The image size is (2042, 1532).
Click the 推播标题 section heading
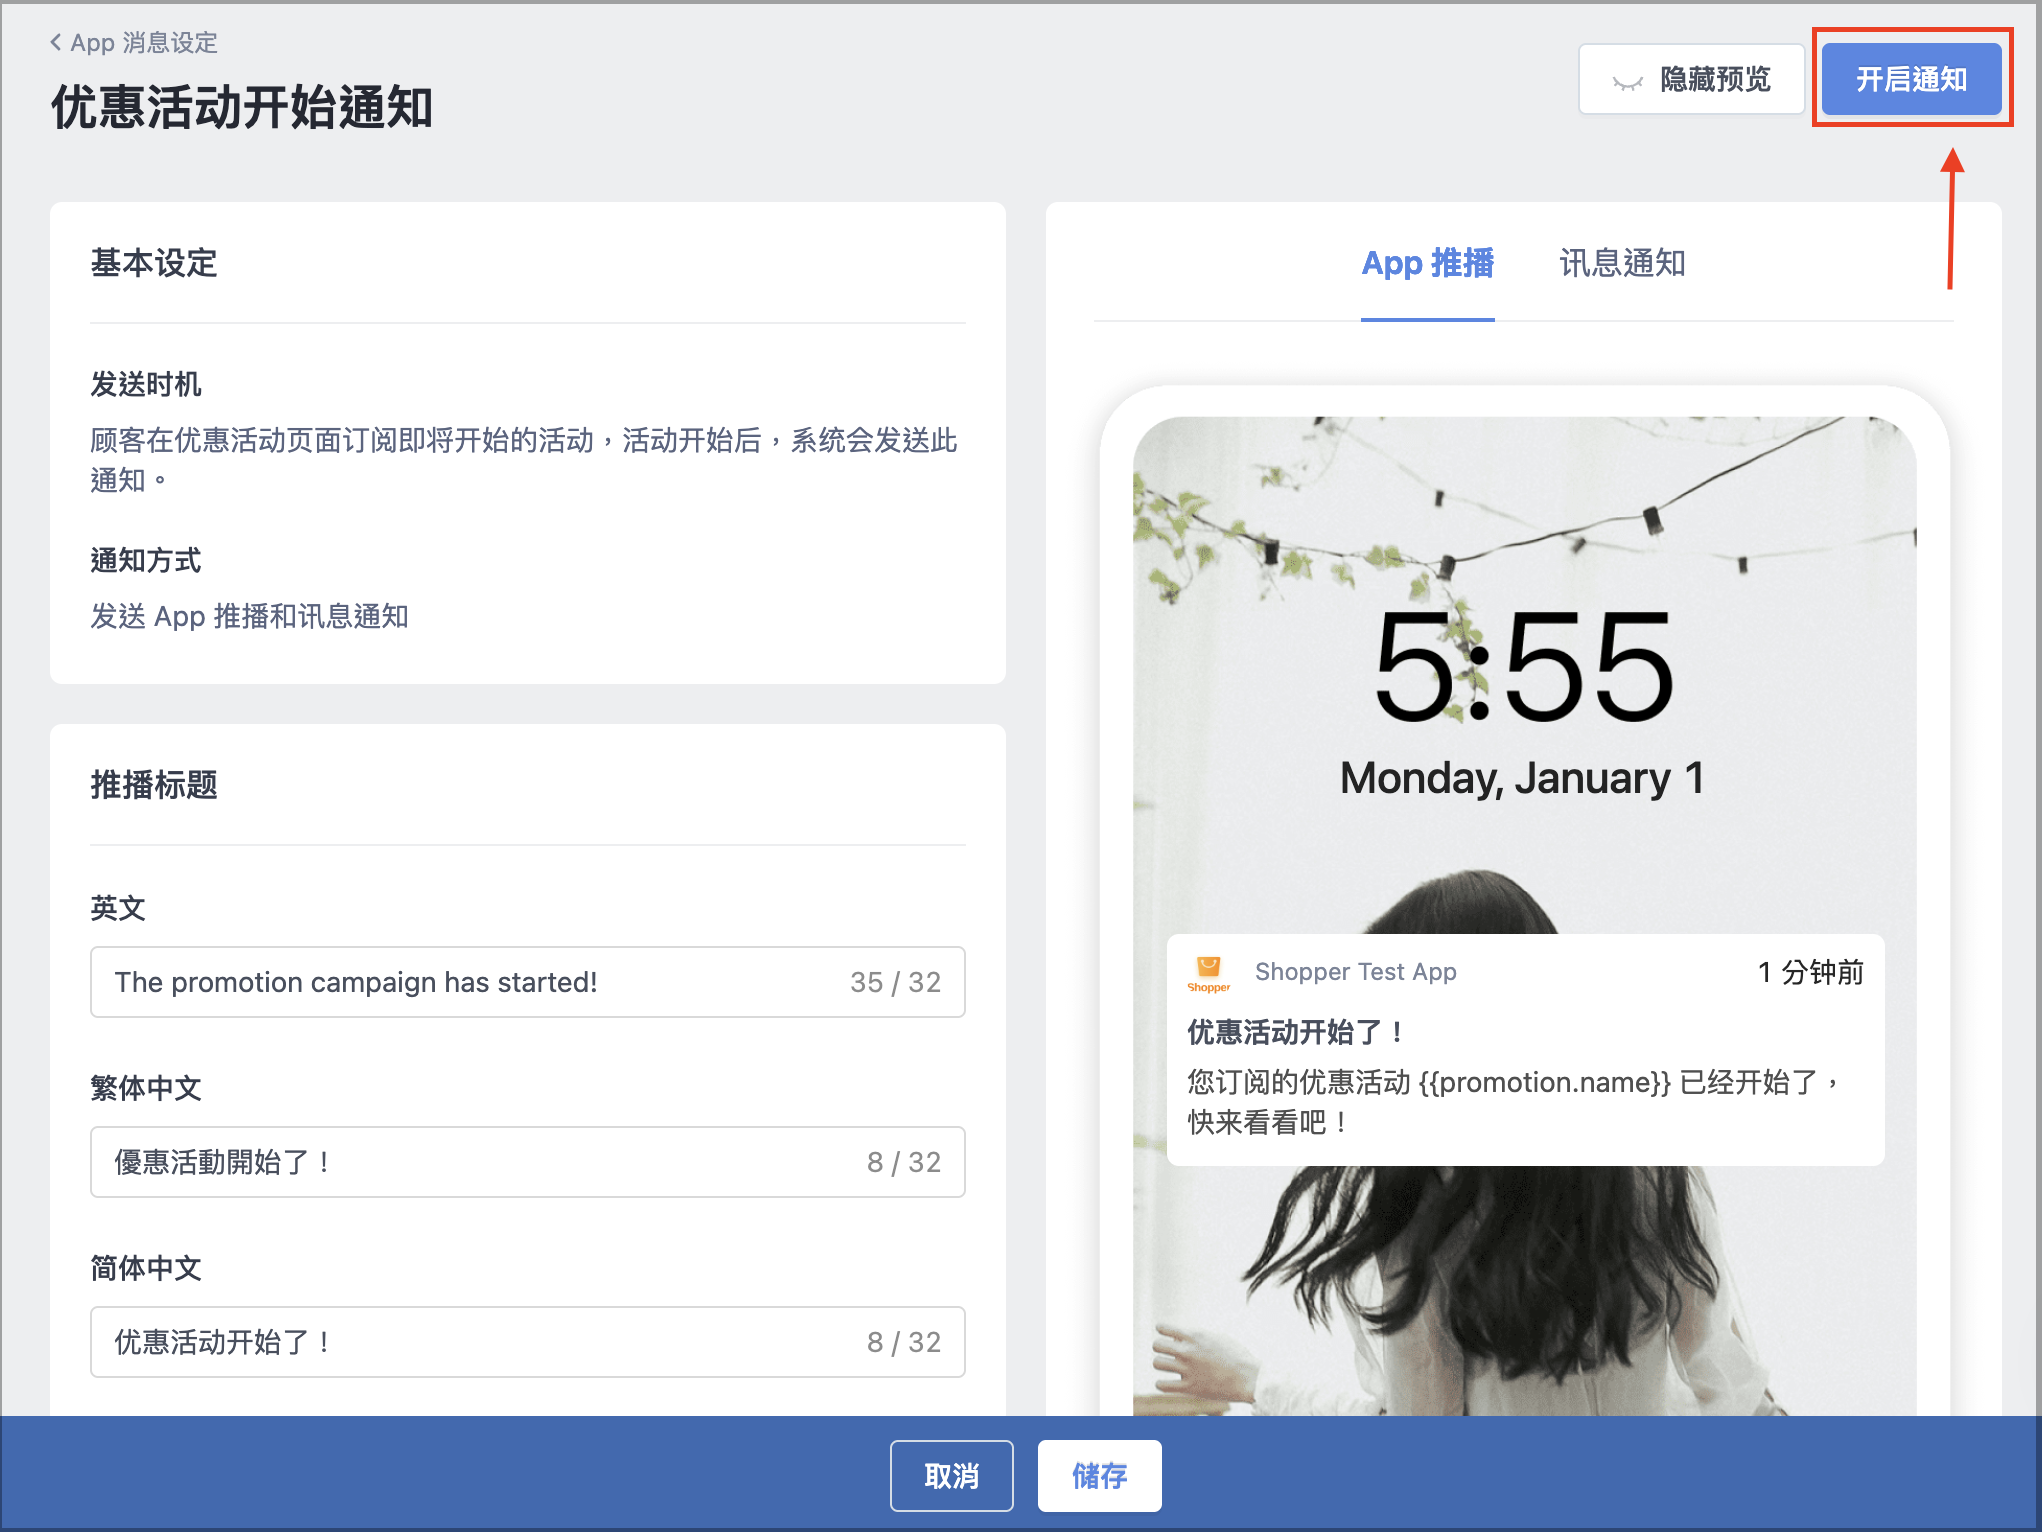click(154, 785)
